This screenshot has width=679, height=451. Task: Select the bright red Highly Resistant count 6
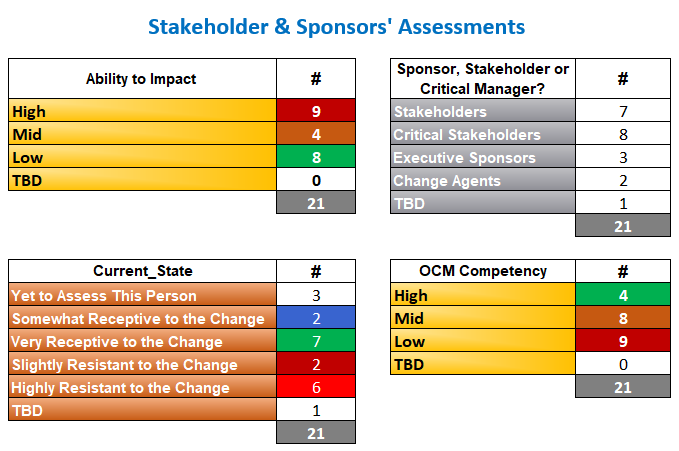316,386
